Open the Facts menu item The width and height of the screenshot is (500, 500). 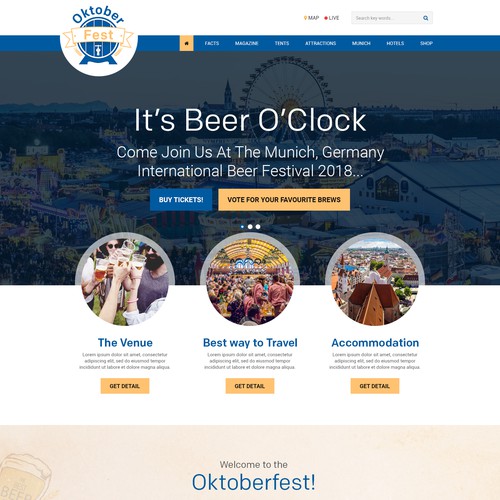click(212, 43)
